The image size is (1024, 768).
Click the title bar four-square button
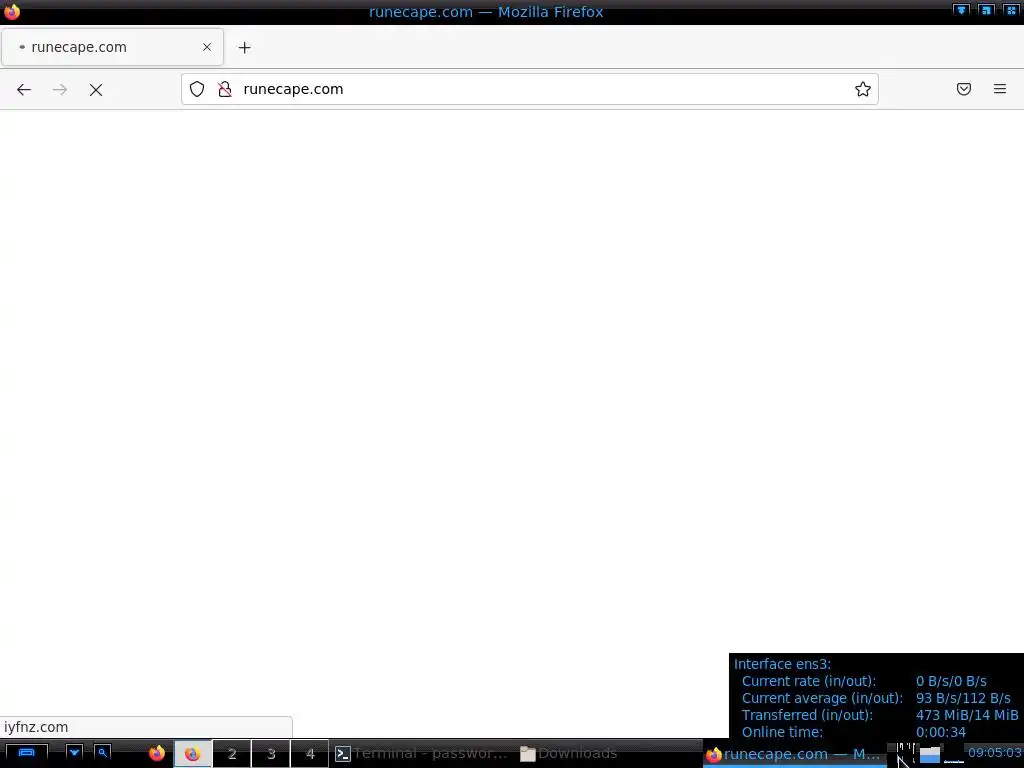coord(1011,10)
